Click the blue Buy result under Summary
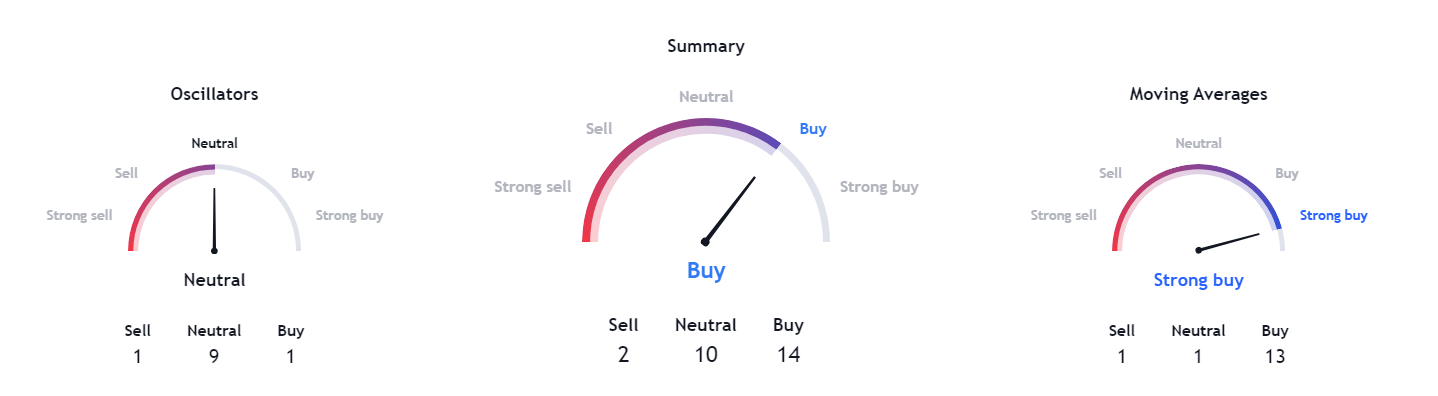Image resolution: width=1438 pixels, height=396 pixels. pyautogui.click(x=706, y=271)
